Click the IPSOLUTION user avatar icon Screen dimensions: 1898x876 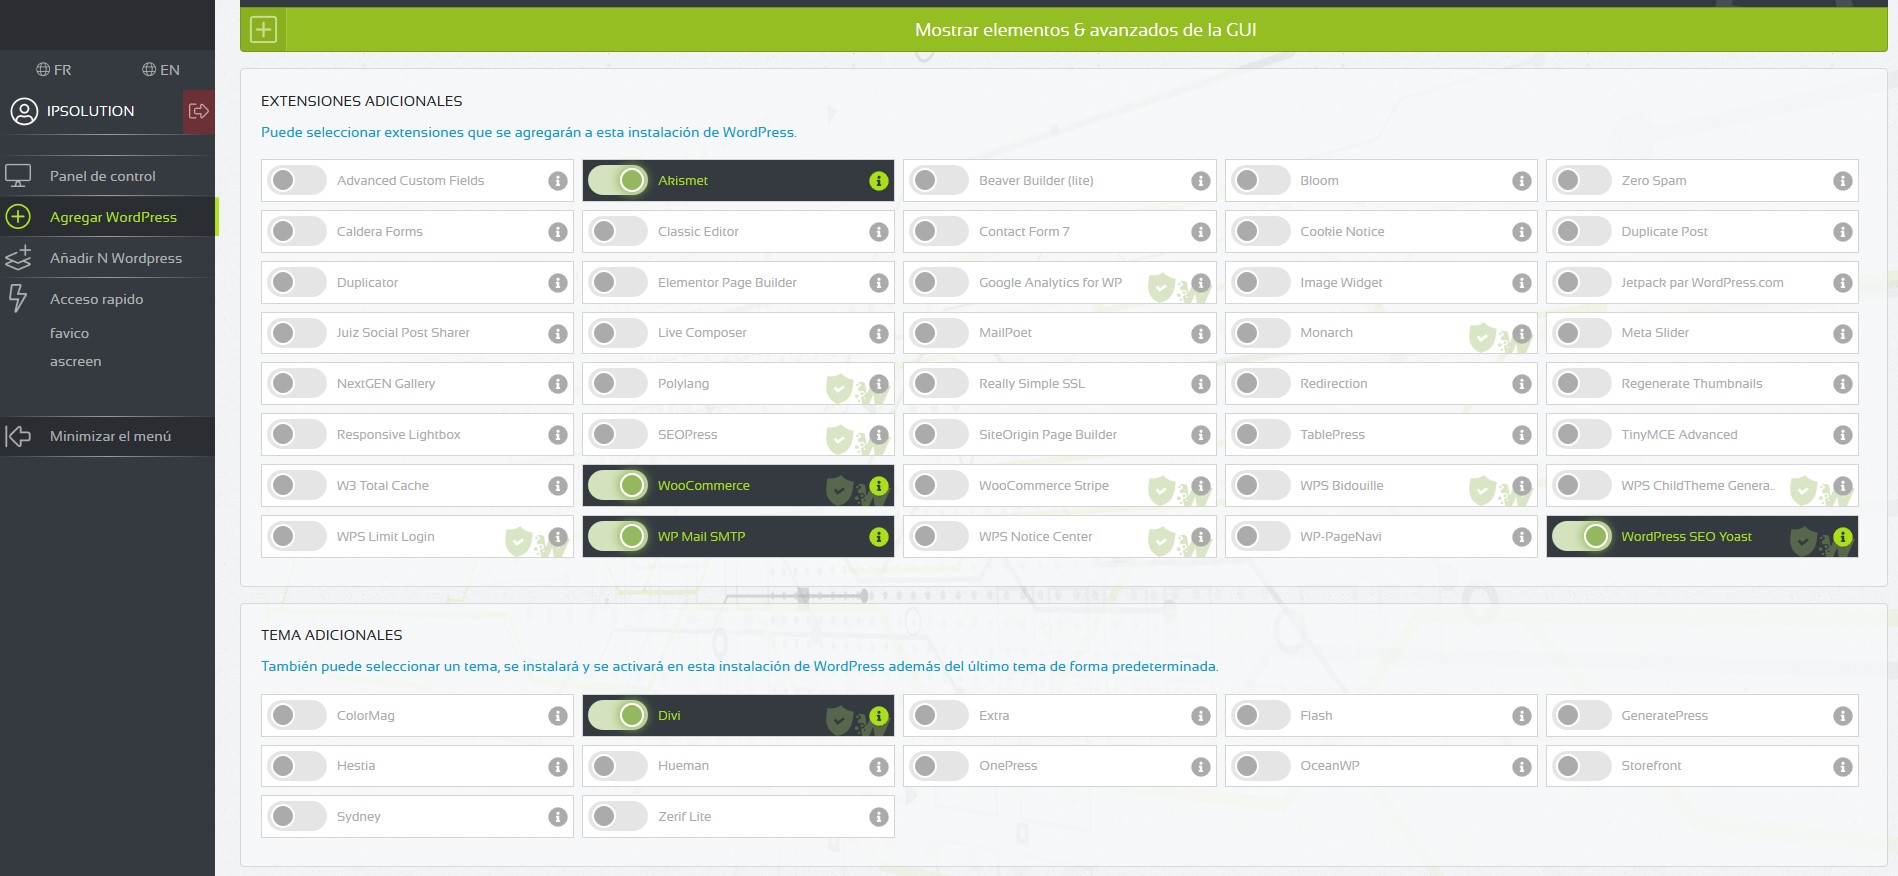24,111
